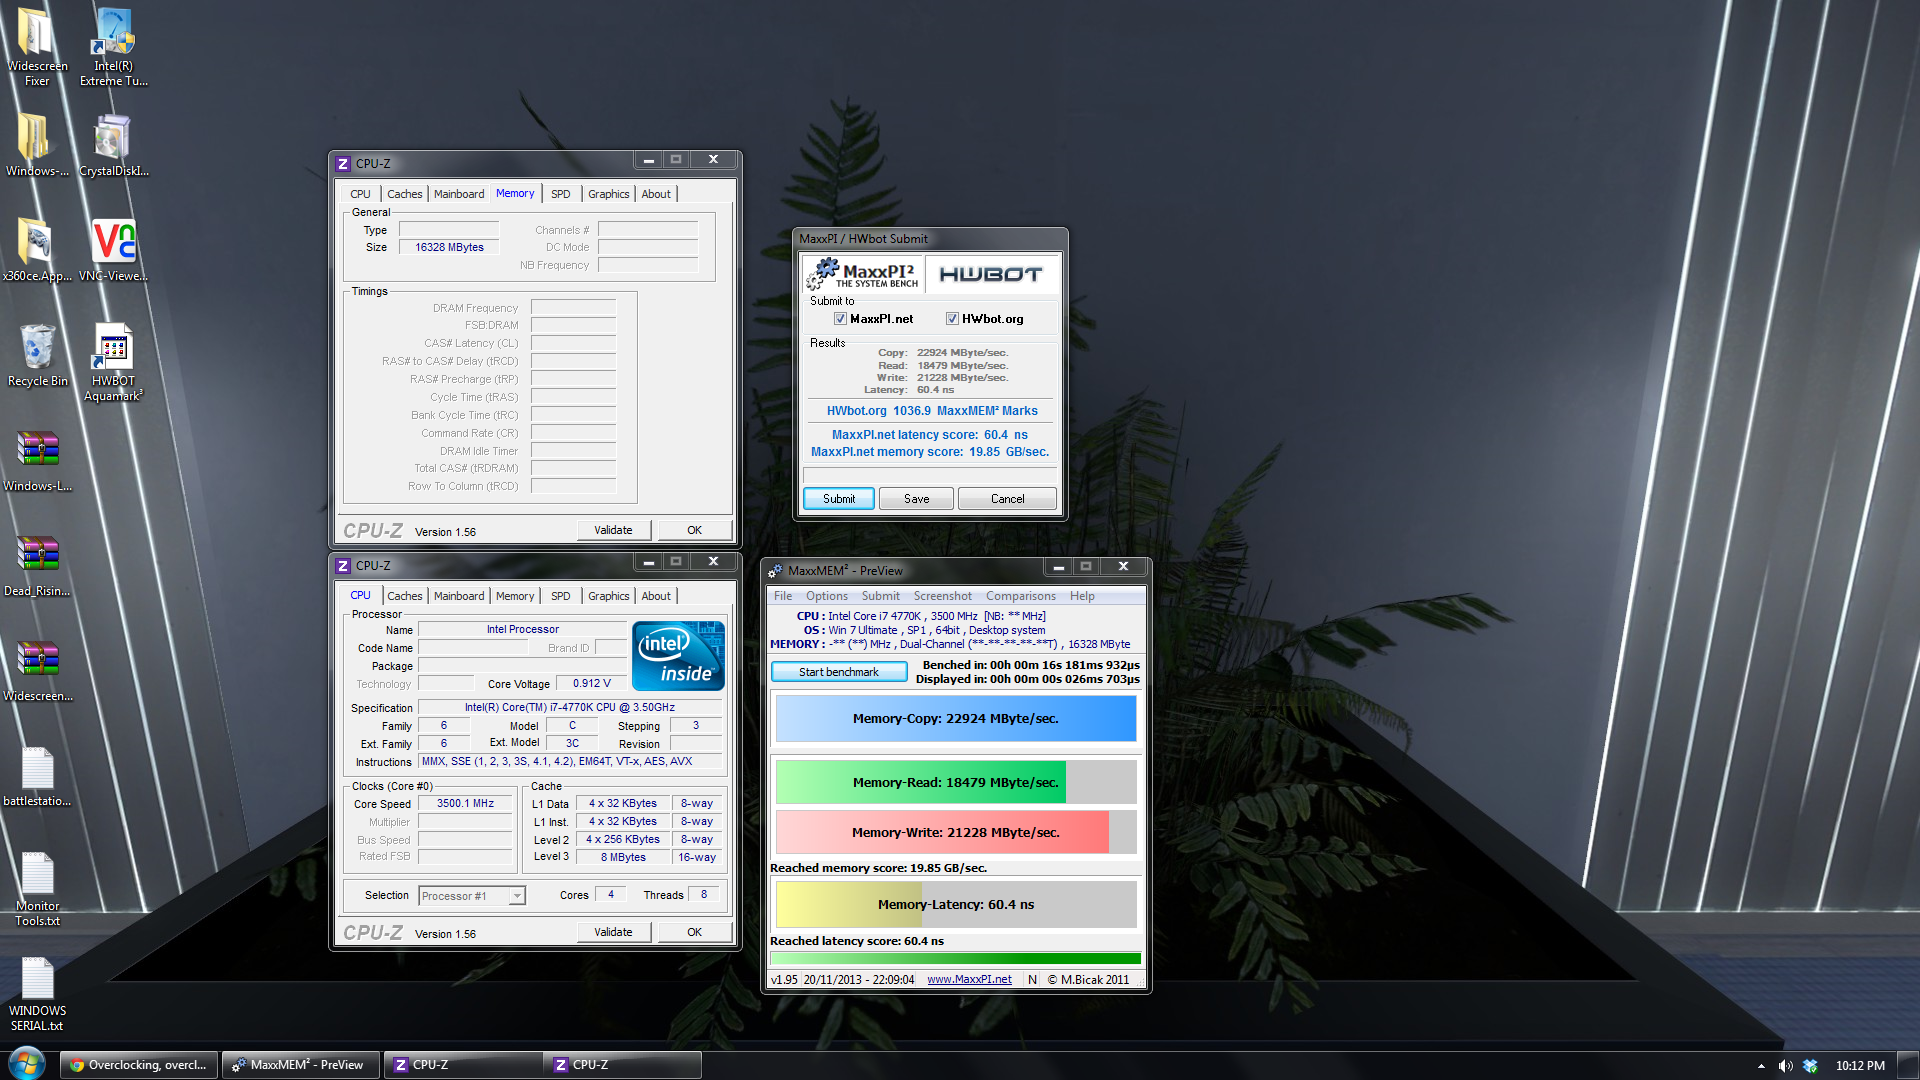
Task: Show hidden tray icons arrow
Action: [1761, 1066]
